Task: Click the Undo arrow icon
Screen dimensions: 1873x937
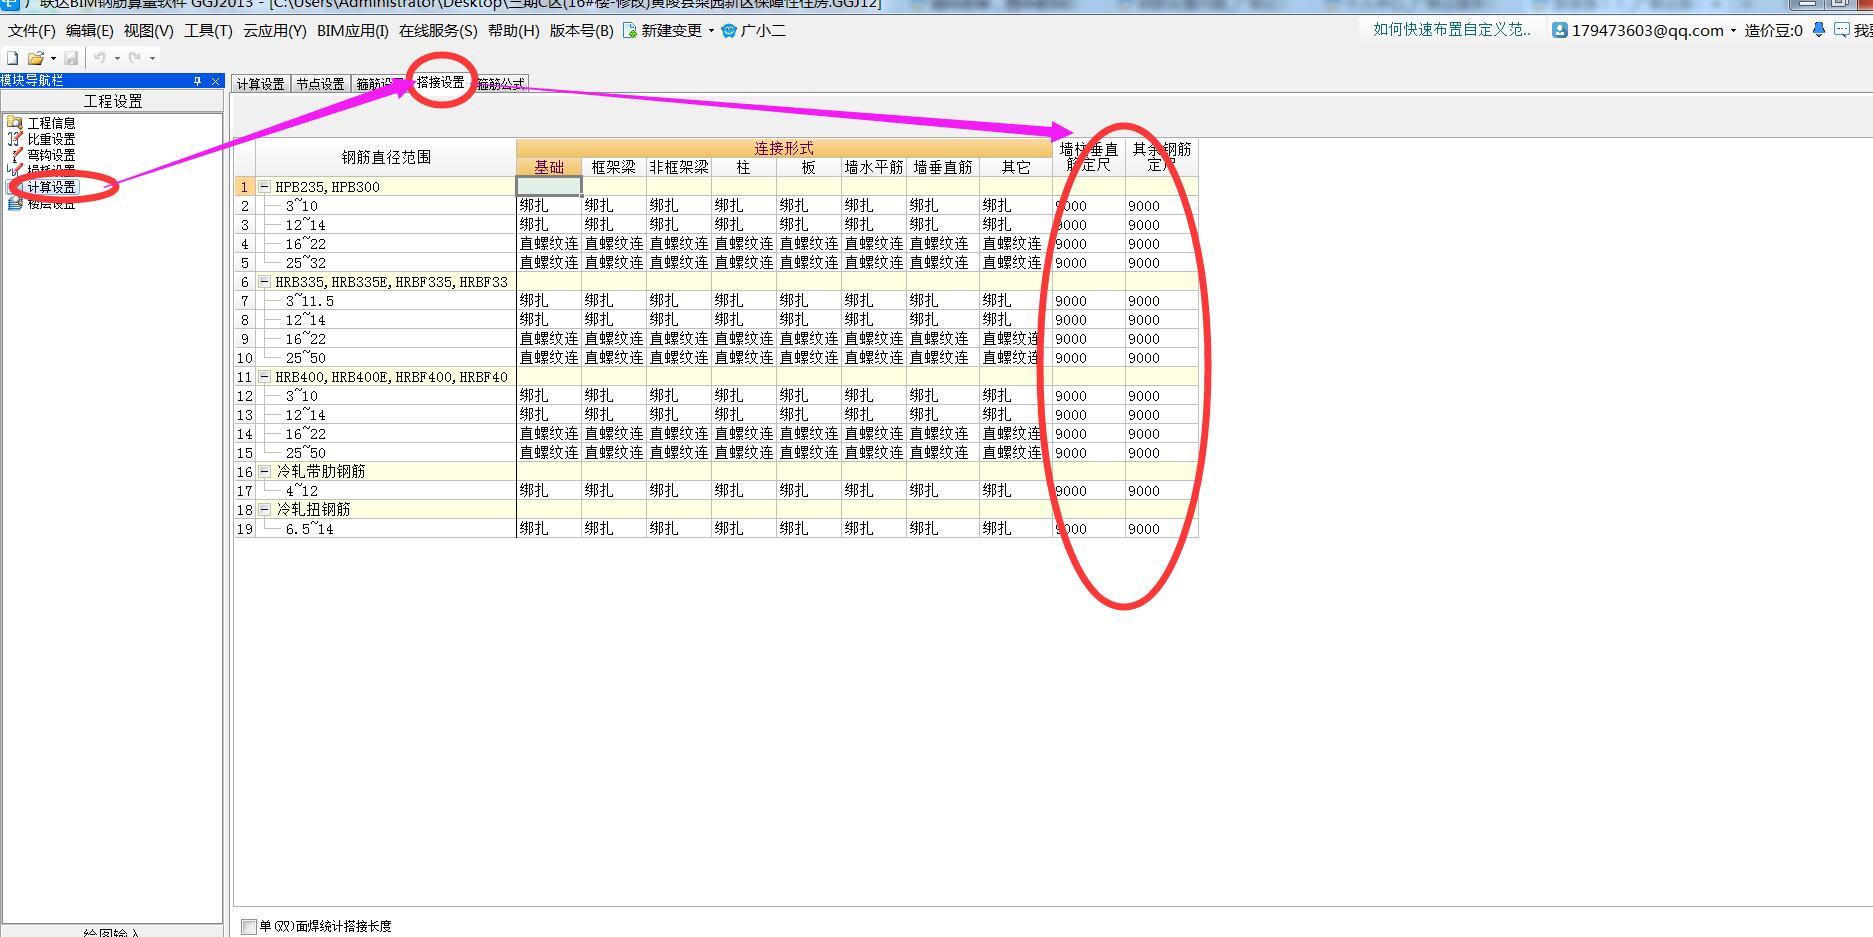Action: tap(100, 58)
